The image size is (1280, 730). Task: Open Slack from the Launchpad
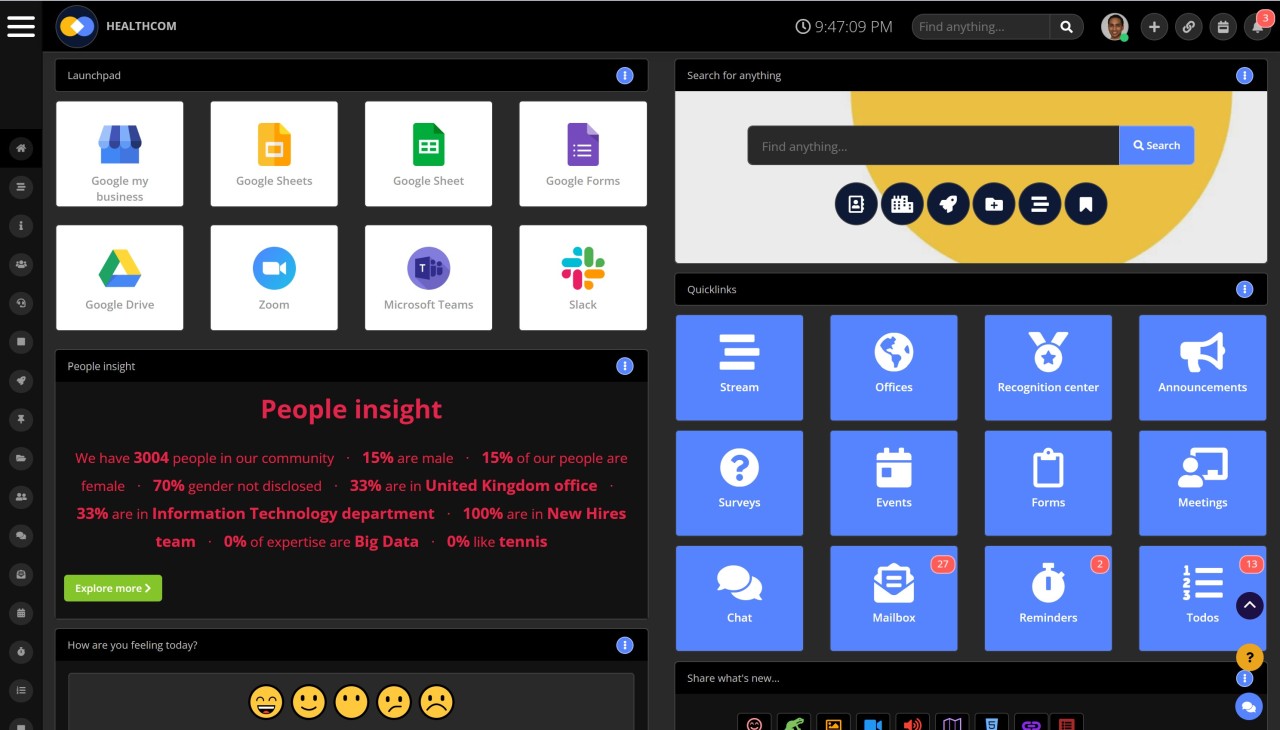pyautogui.click(x=583, y=277)
